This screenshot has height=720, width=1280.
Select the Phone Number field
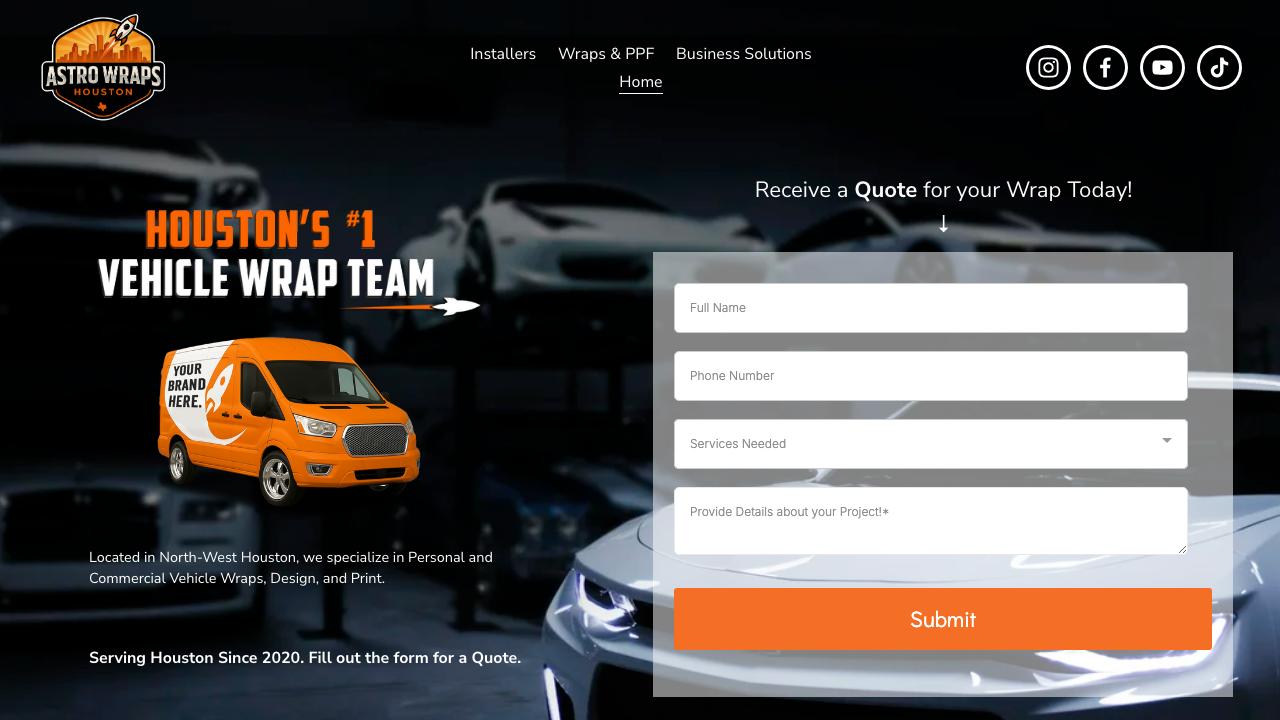(931, 376)
